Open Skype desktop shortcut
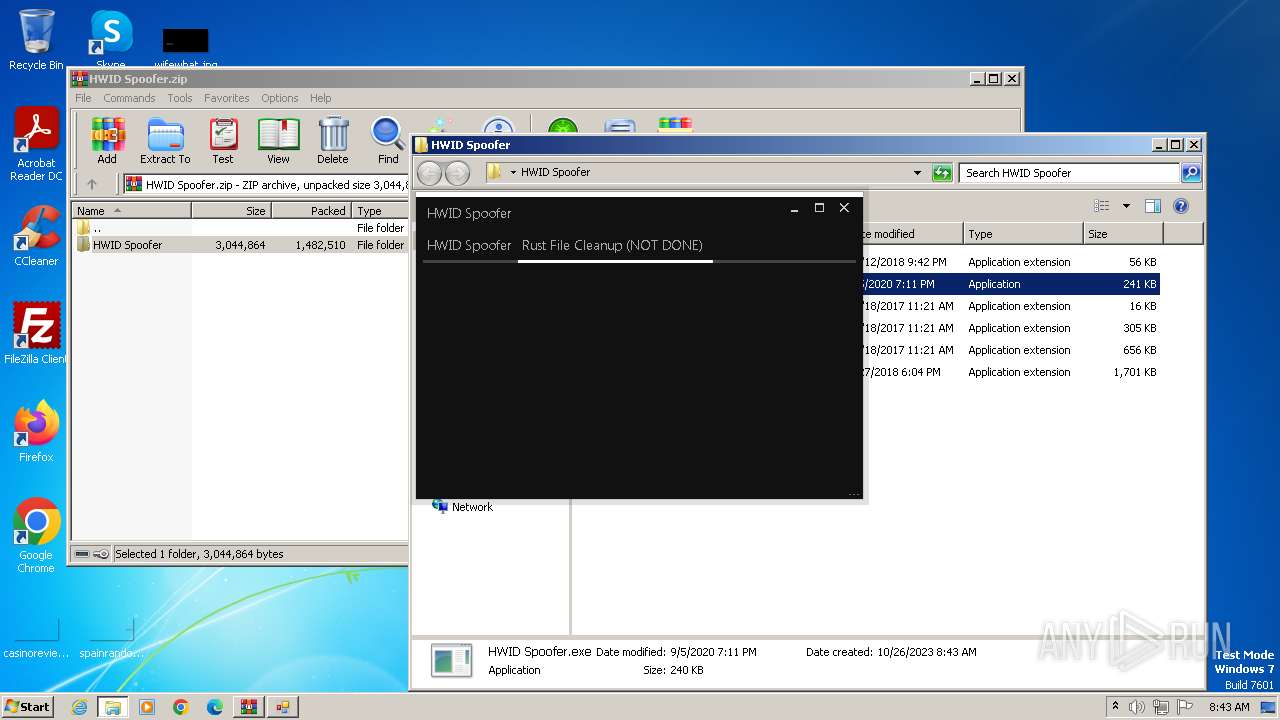Screen dimensions: 1280x720 pyautogui.click(x=110, y=40)
